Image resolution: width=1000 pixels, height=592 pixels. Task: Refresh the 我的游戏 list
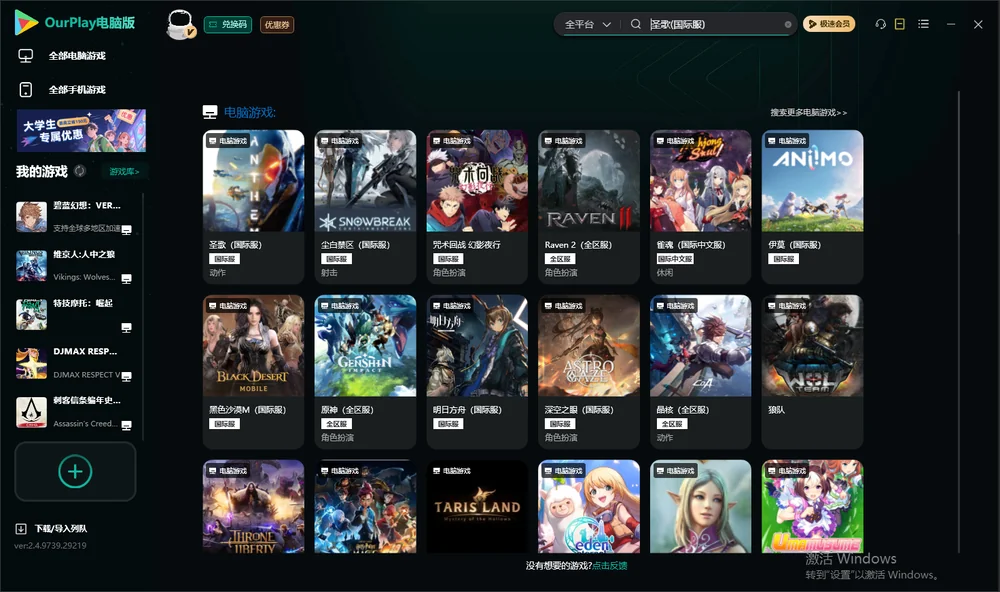click(80, 171)
